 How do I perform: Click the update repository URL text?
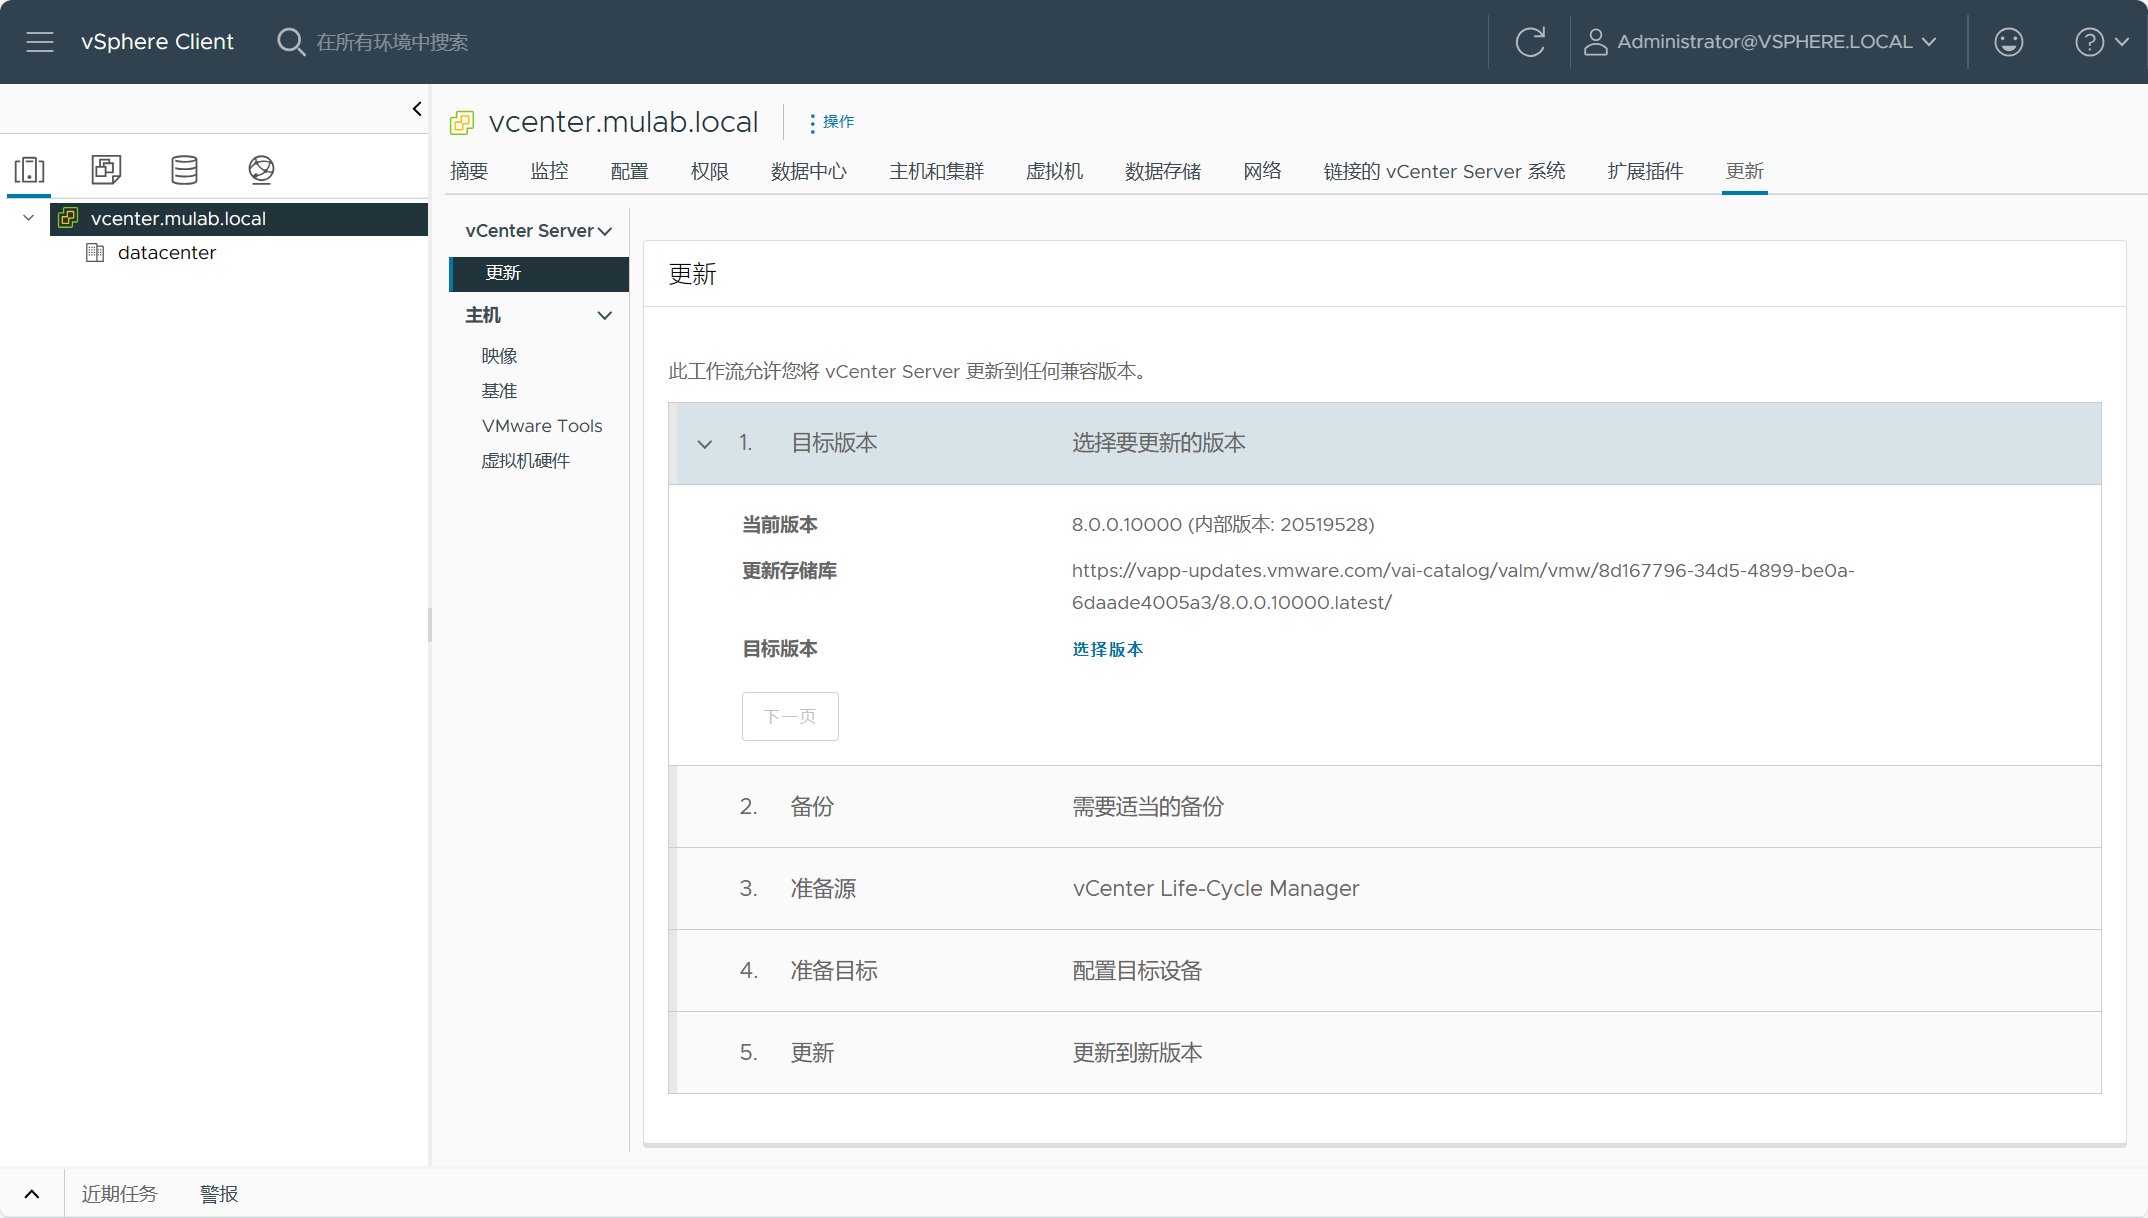[x=1463, y=586]
